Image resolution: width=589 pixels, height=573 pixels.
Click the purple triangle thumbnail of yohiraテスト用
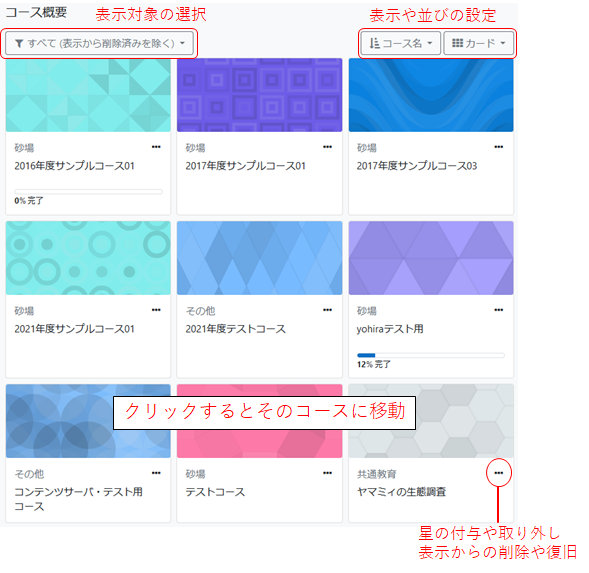coord(431,258)
